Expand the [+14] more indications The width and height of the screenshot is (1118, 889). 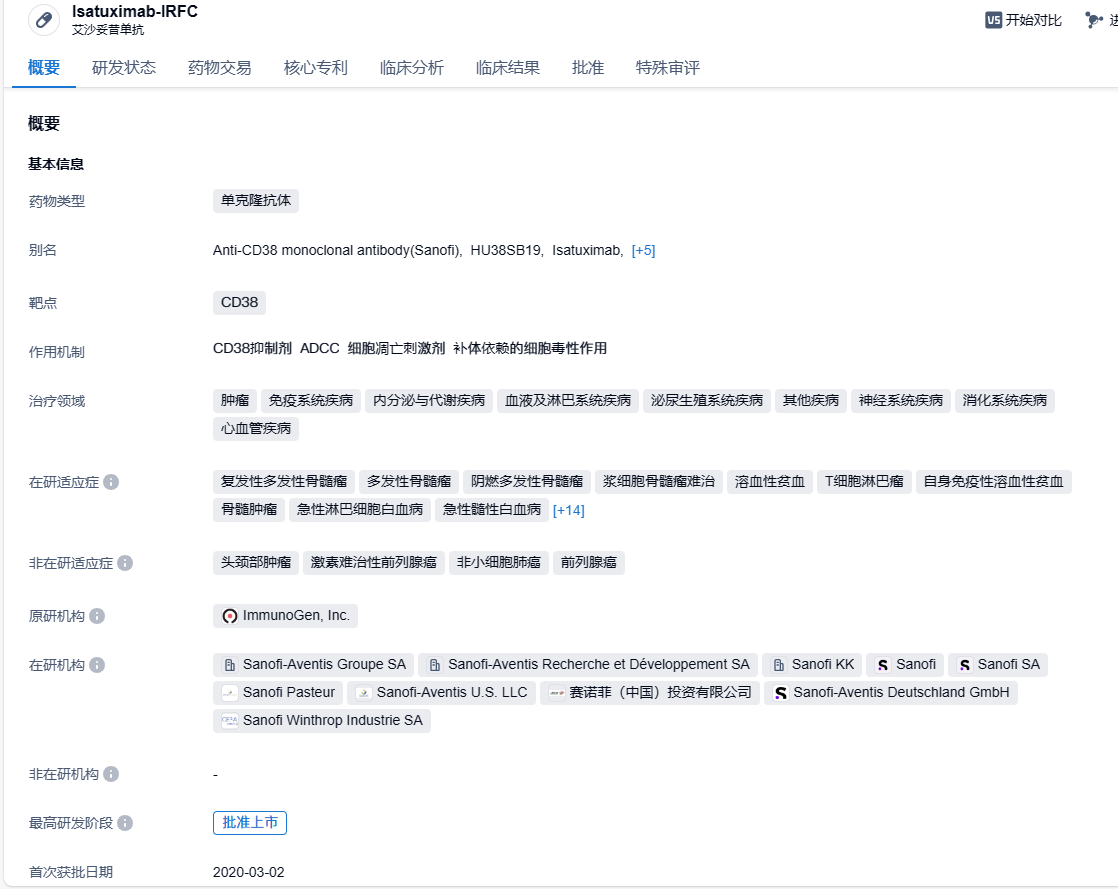coord(568,510)
